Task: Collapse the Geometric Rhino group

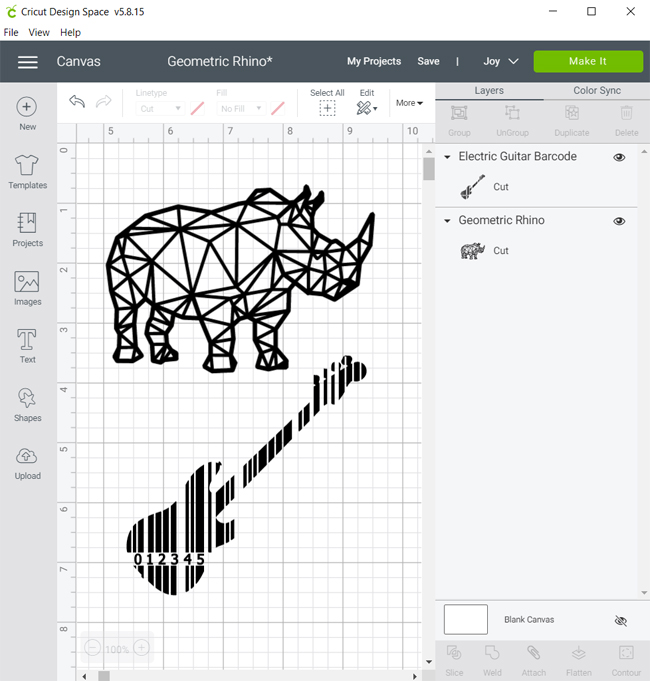Action: click(447, 221)
